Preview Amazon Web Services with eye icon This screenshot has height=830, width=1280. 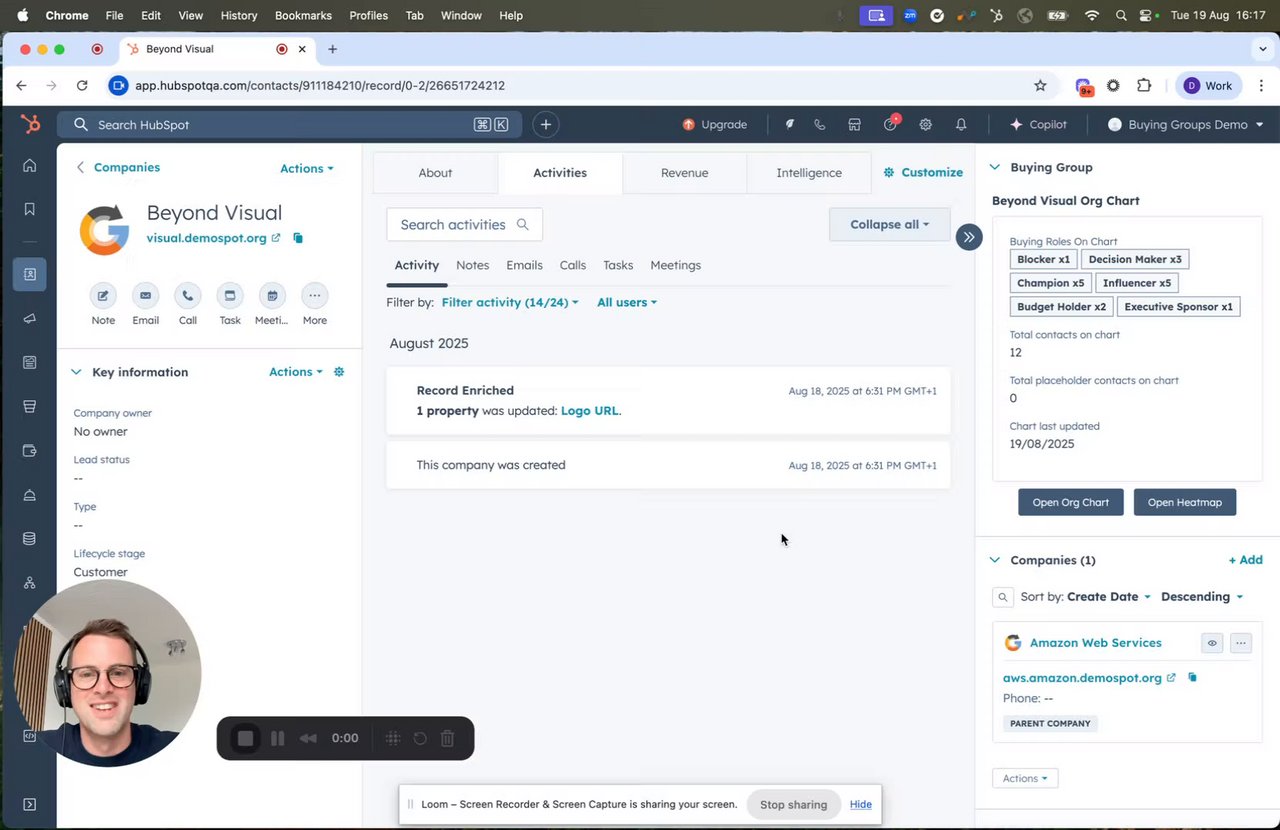[x=1212, y=643]
